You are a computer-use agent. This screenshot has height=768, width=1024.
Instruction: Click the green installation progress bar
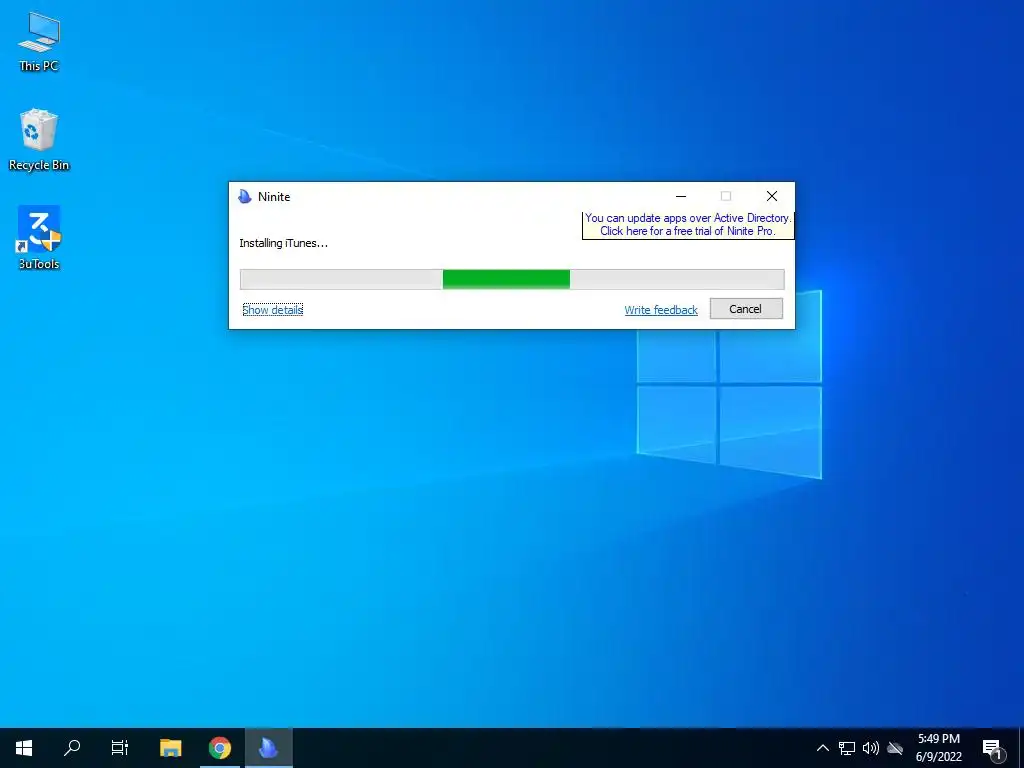(512, 279)
